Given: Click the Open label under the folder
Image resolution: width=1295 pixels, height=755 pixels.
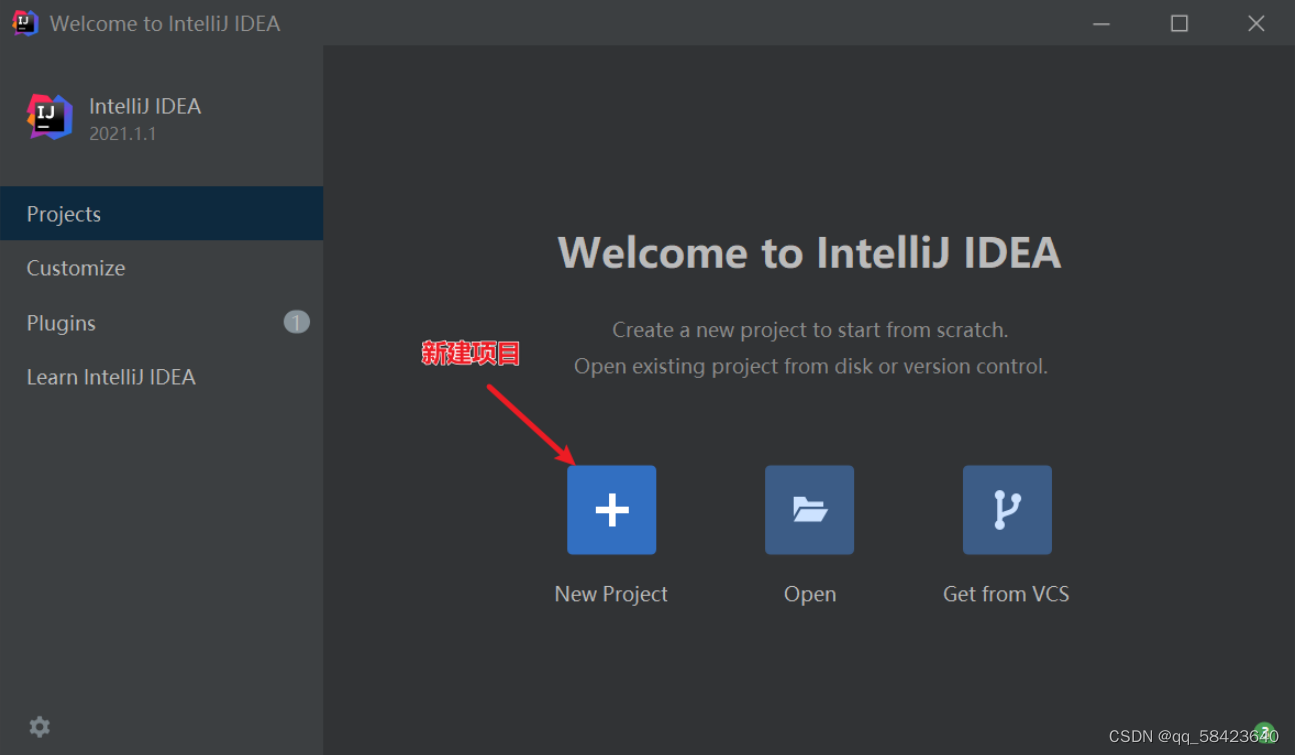Looking at the screenshot, I should 810,594.
